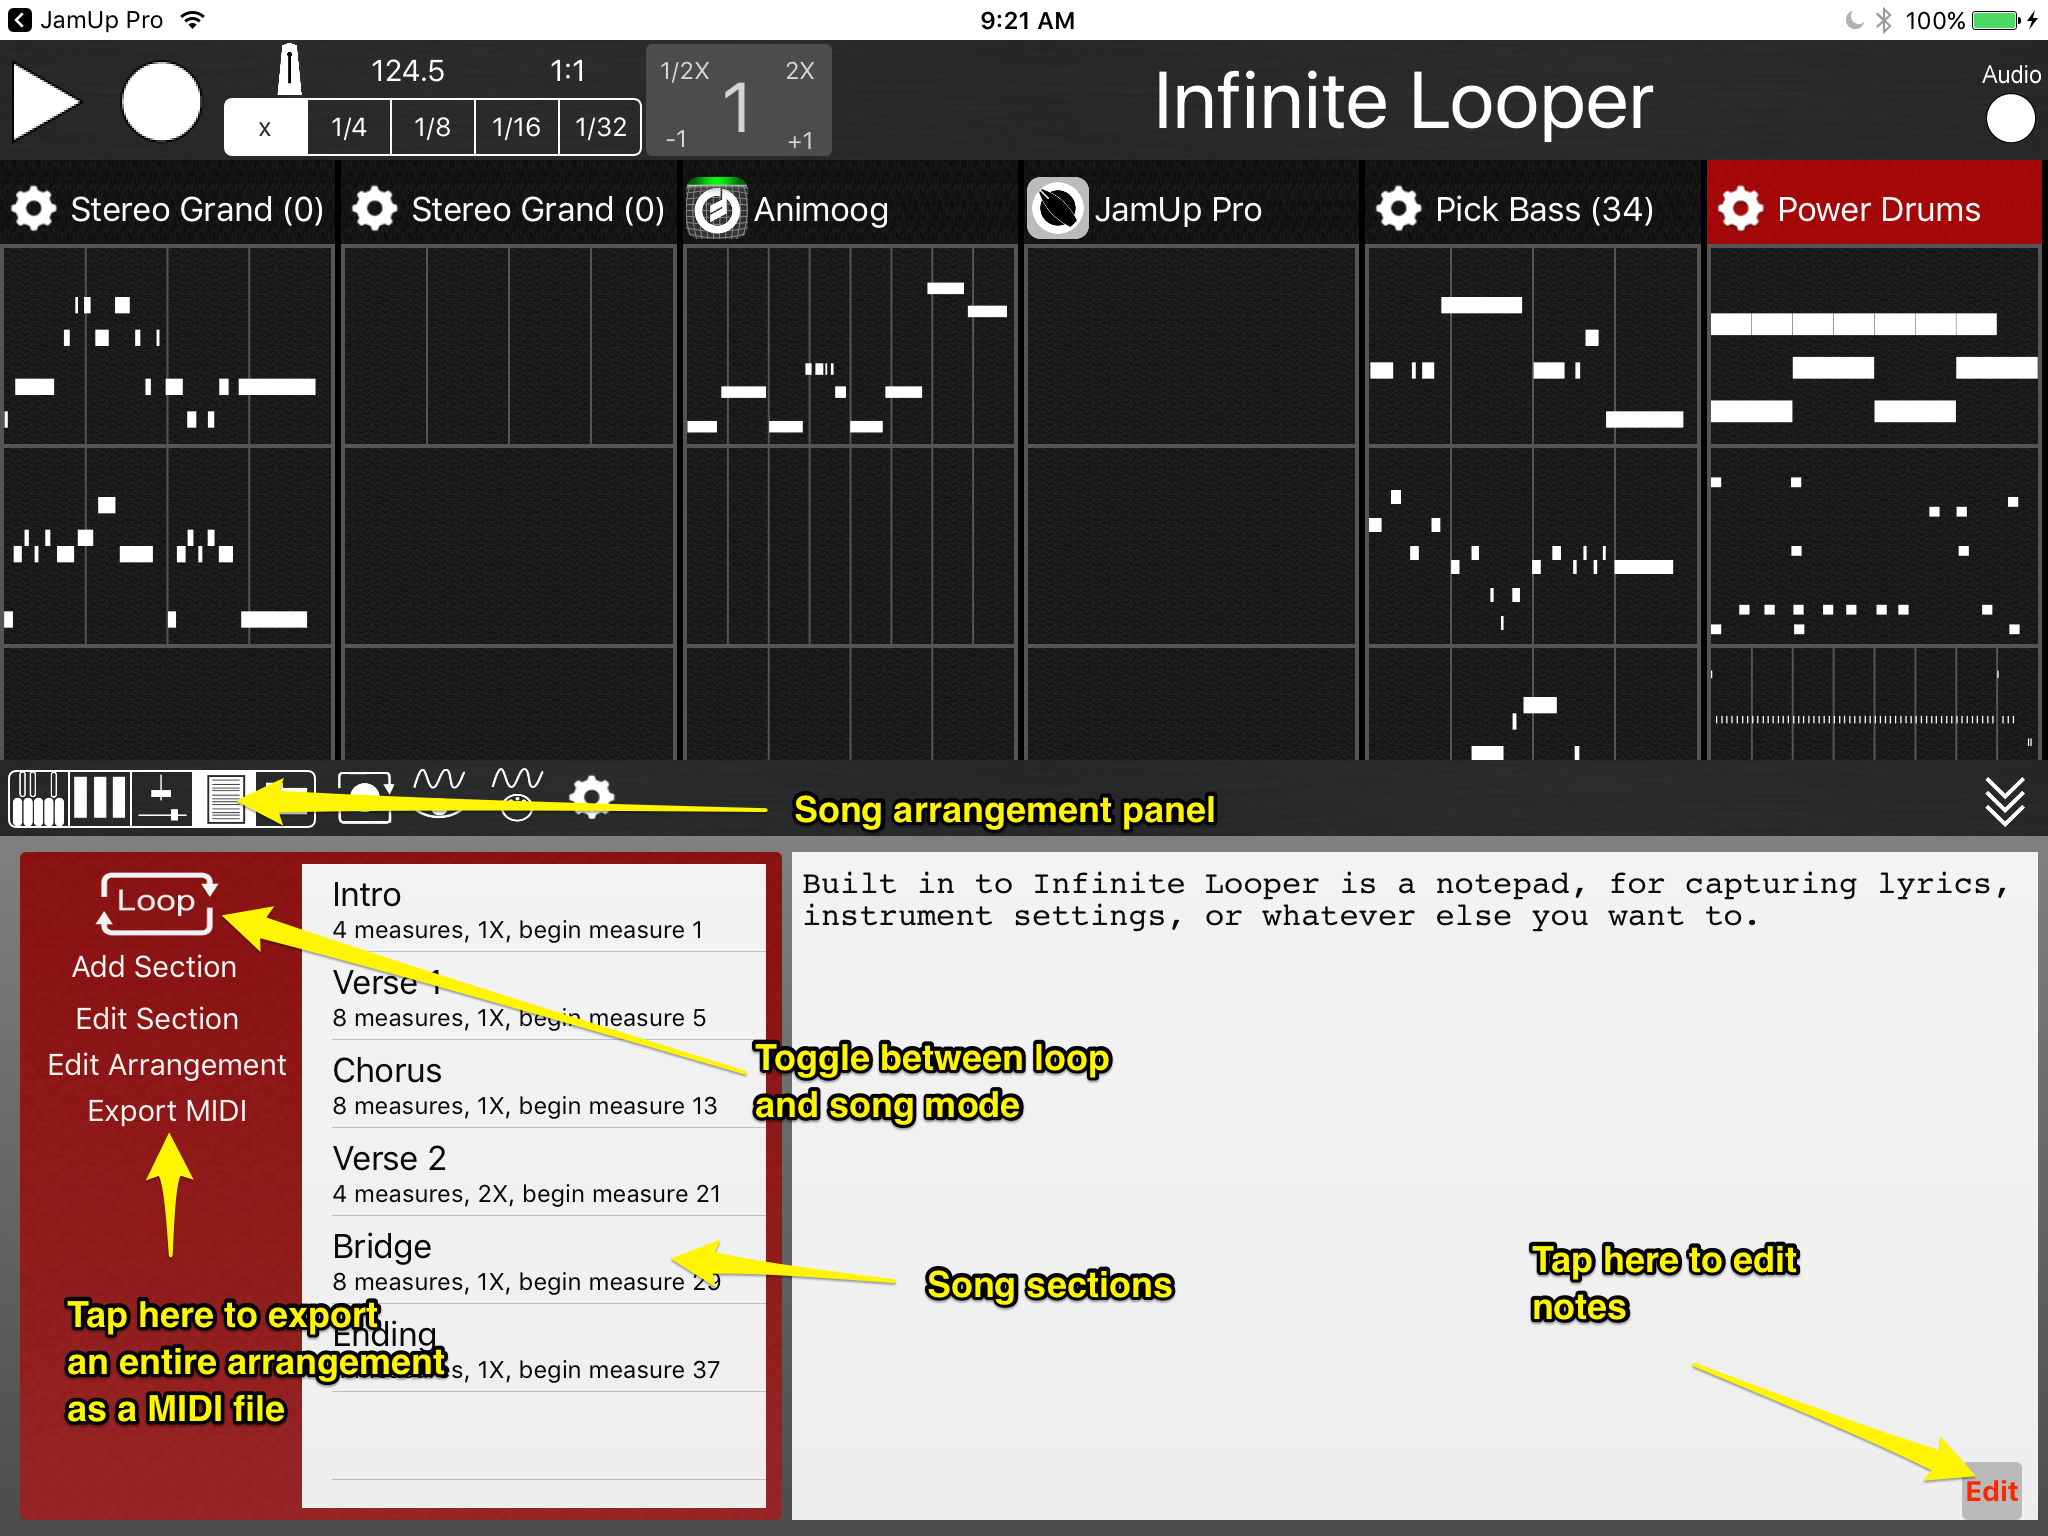Select Power Drums top loop clip

[1874, 346]
